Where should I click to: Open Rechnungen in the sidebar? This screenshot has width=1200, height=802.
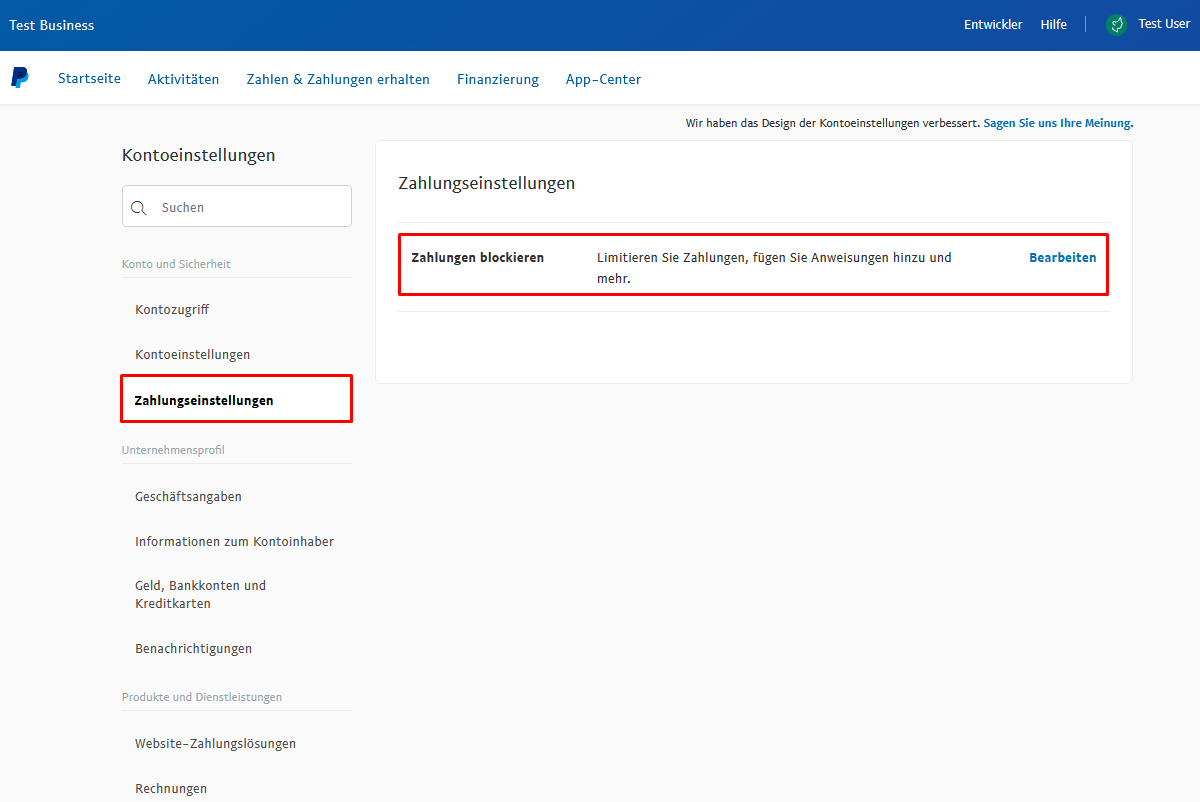pyautogui.click(x=171, y=789)
